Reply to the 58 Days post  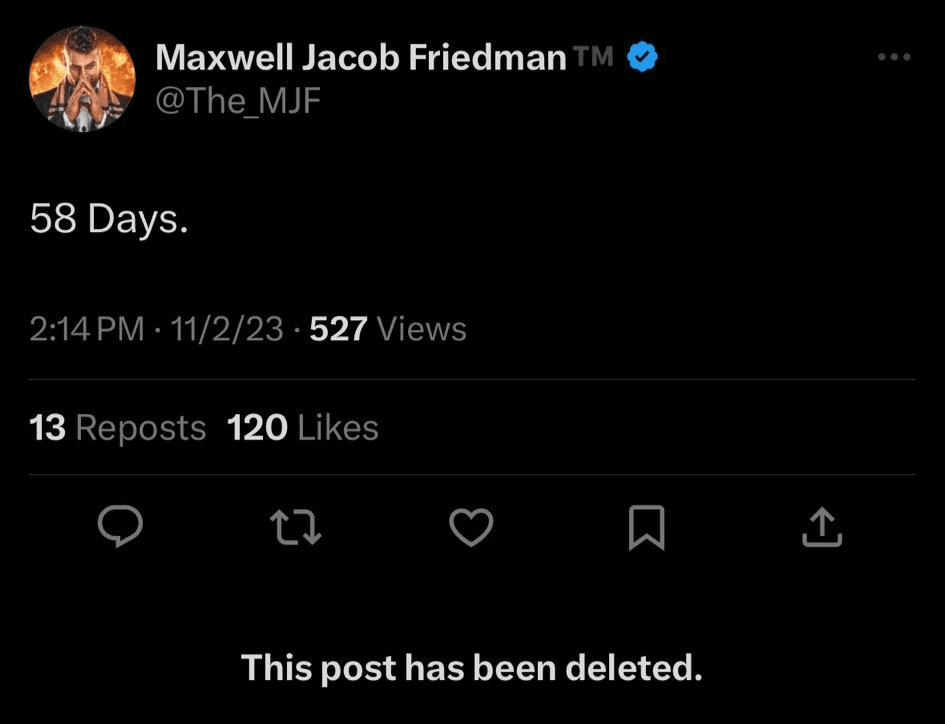pos(121,527)
